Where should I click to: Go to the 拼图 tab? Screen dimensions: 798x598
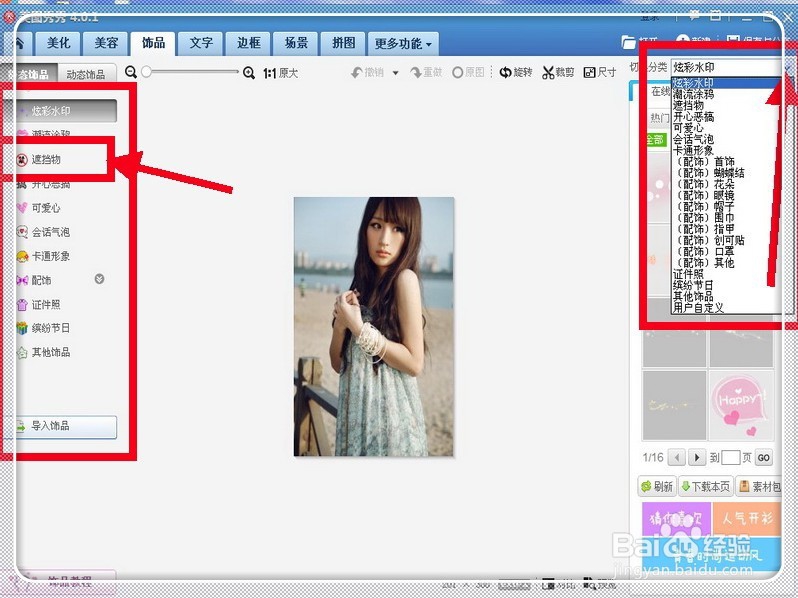344,43
